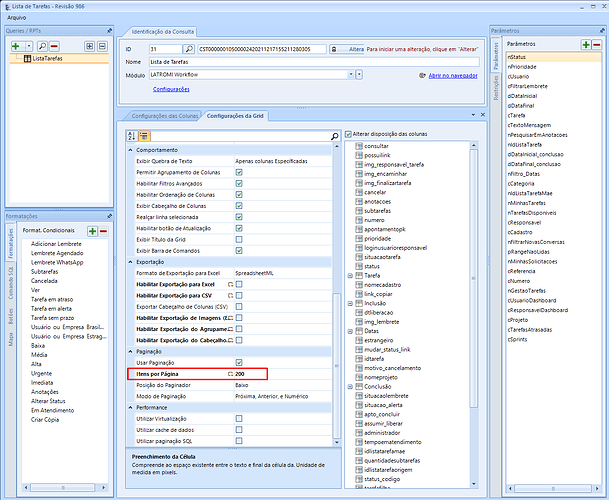
Task: Open the Arquivo menu
Action: (x=17, y=18)
